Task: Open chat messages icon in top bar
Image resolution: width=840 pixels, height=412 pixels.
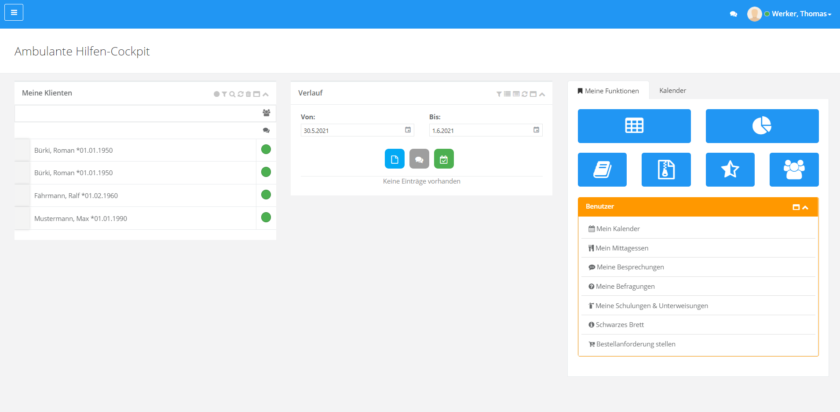Action: tap(733, 14)
